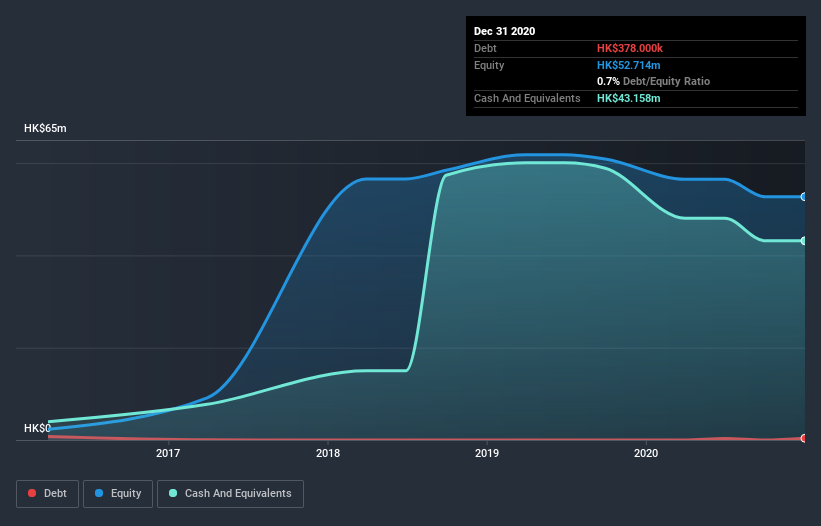
Task: Click Cash And Equivalents label in tooltip
Action: (527, 98)
